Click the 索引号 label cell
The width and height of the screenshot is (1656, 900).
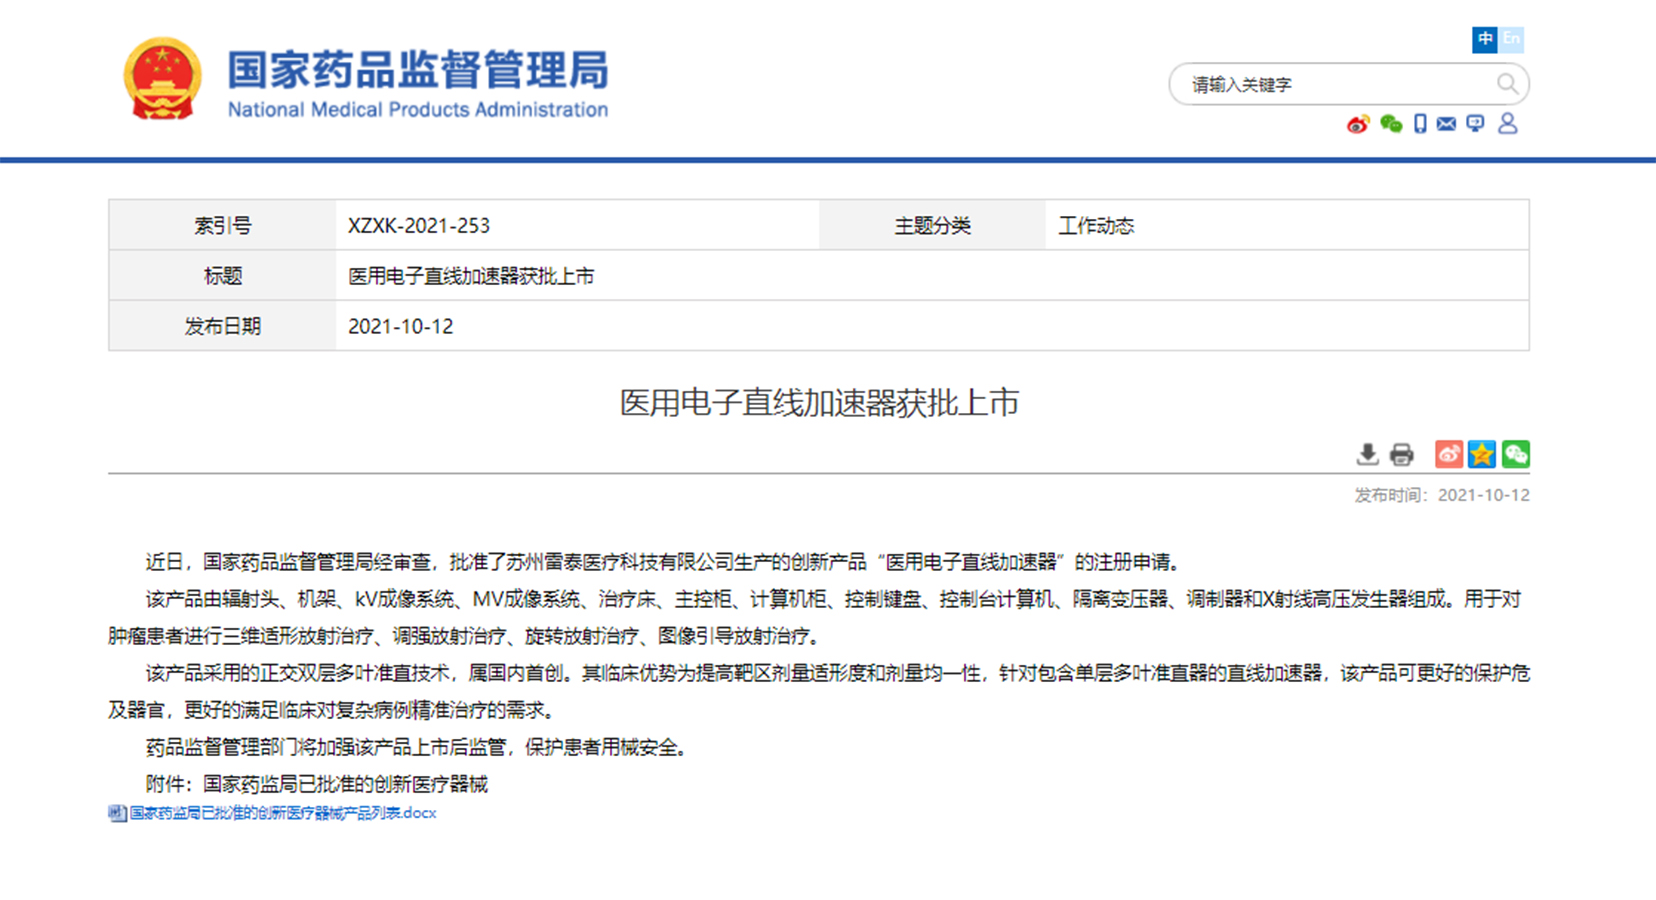[222, 226]
